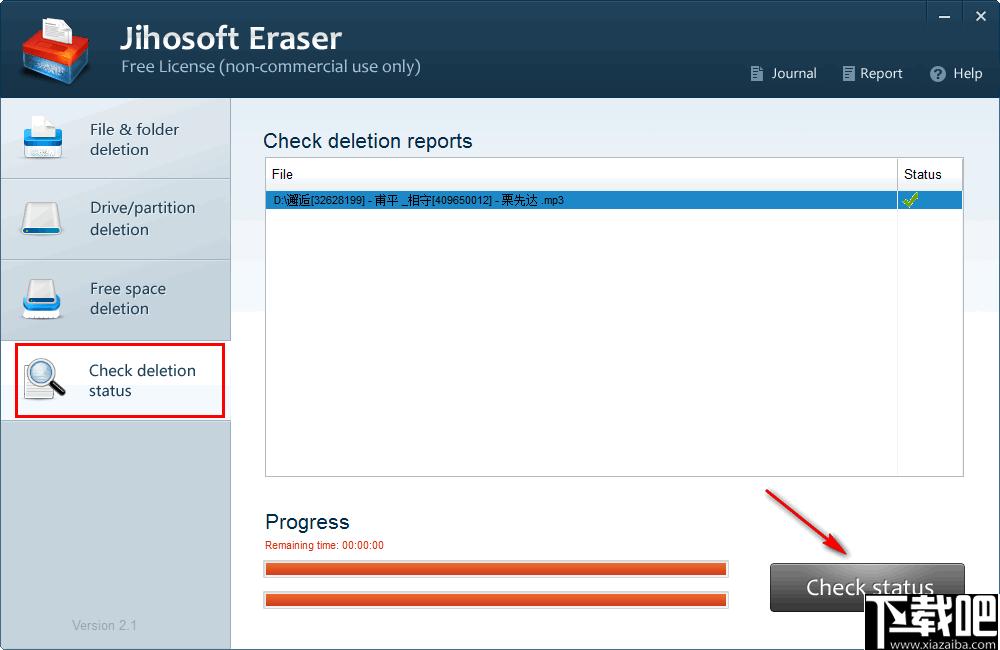Click the Version 2.1 label
Viewport: 1000px width, 650px height.
click(x=105, y=626)
